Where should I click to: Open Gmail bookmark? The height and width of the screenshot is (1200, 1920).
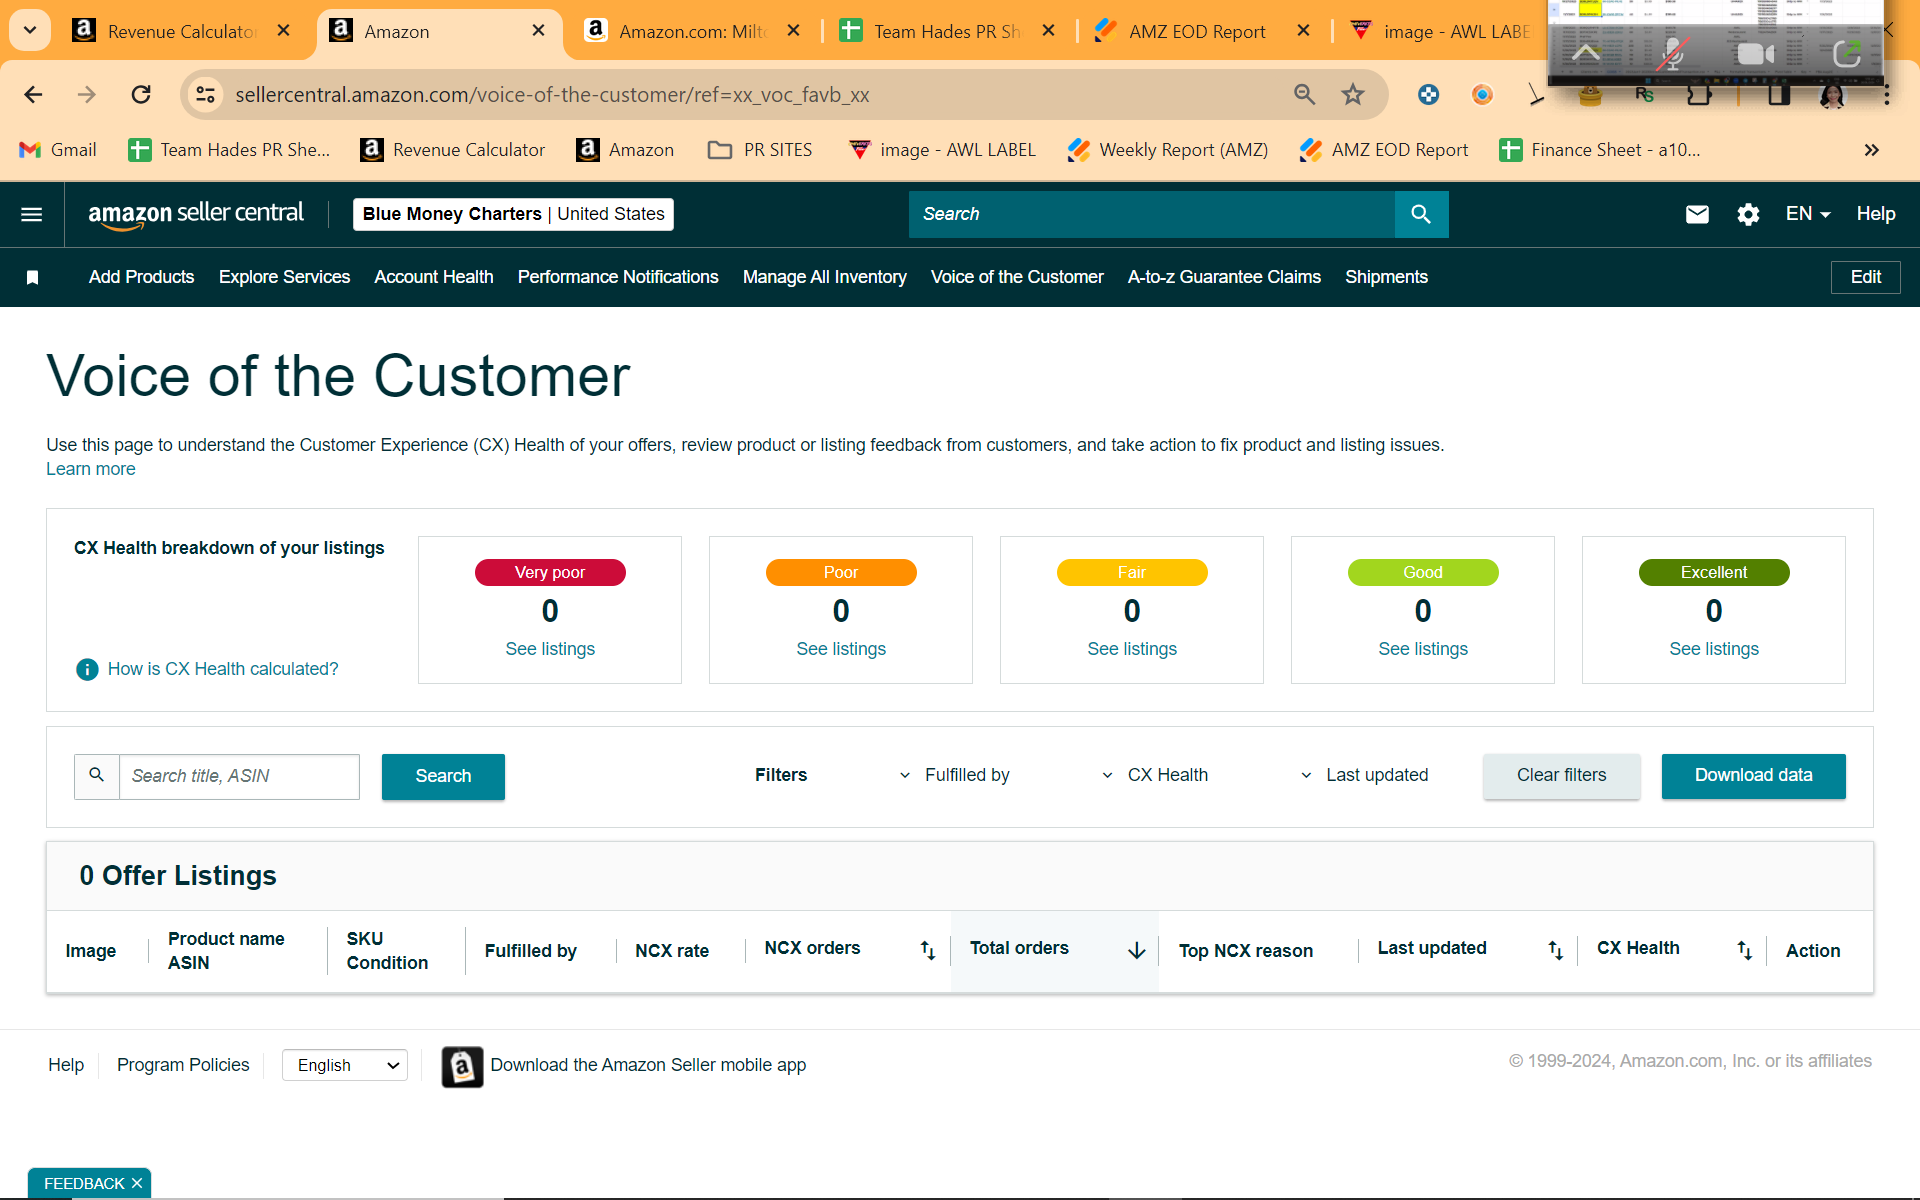pos(58,150)
